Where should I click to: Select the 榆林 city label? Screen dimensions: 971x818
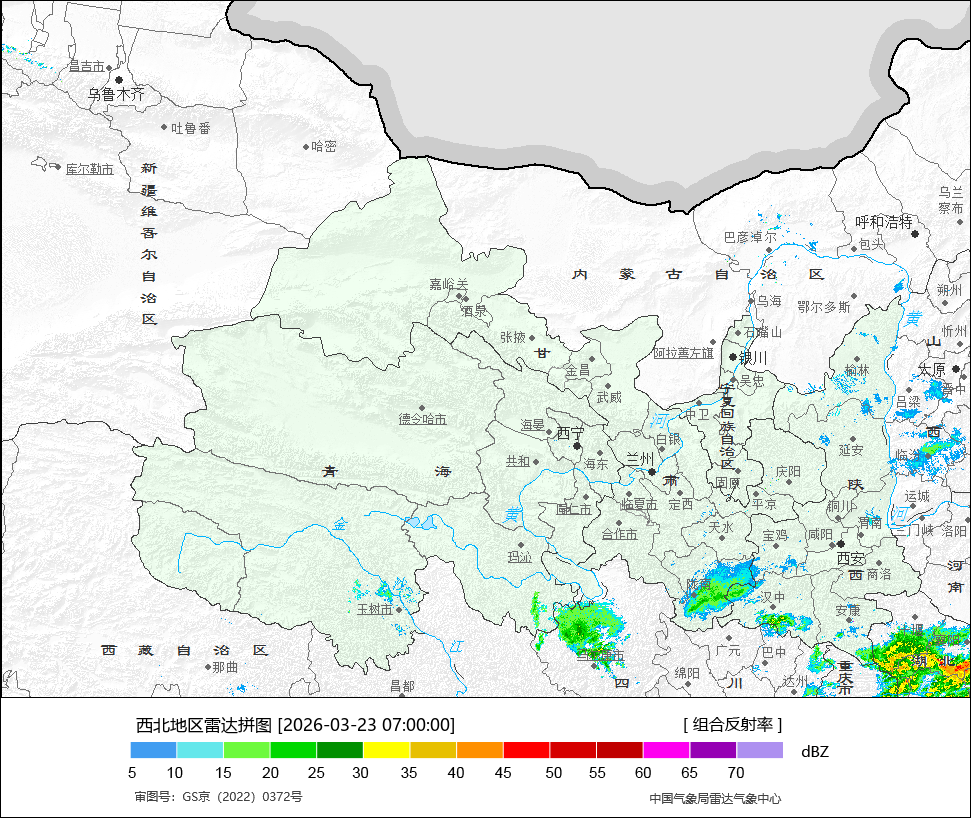[857, 370]
